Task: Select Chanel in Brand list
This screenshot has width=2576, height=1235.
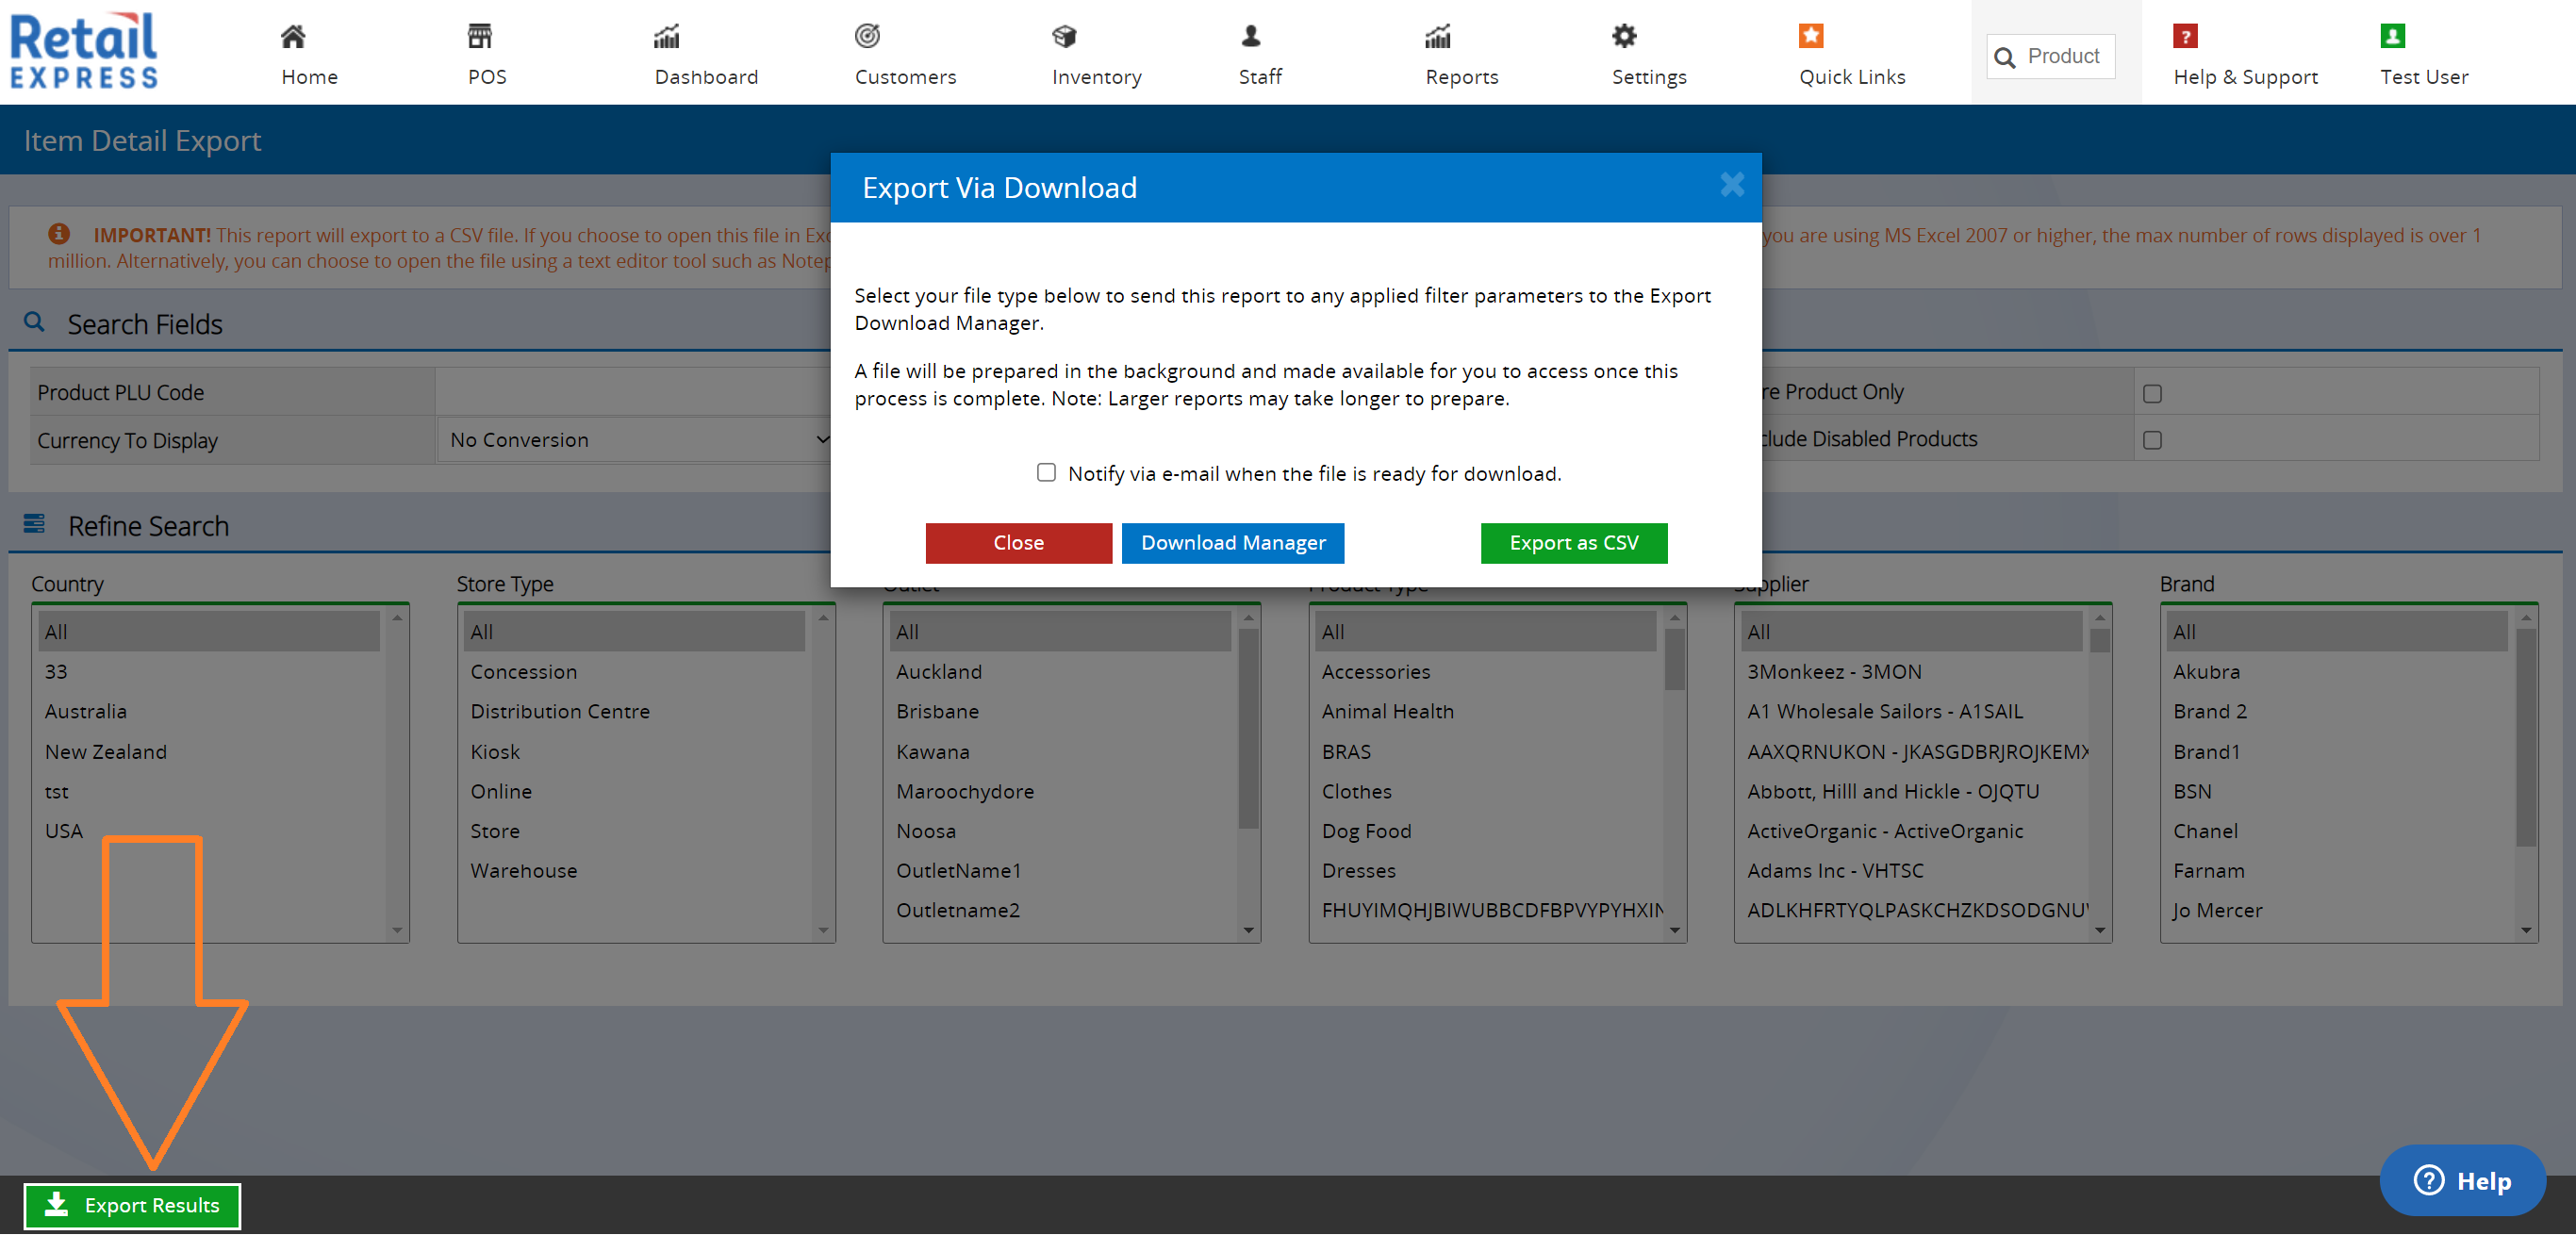Action: tap(2337, 831)
